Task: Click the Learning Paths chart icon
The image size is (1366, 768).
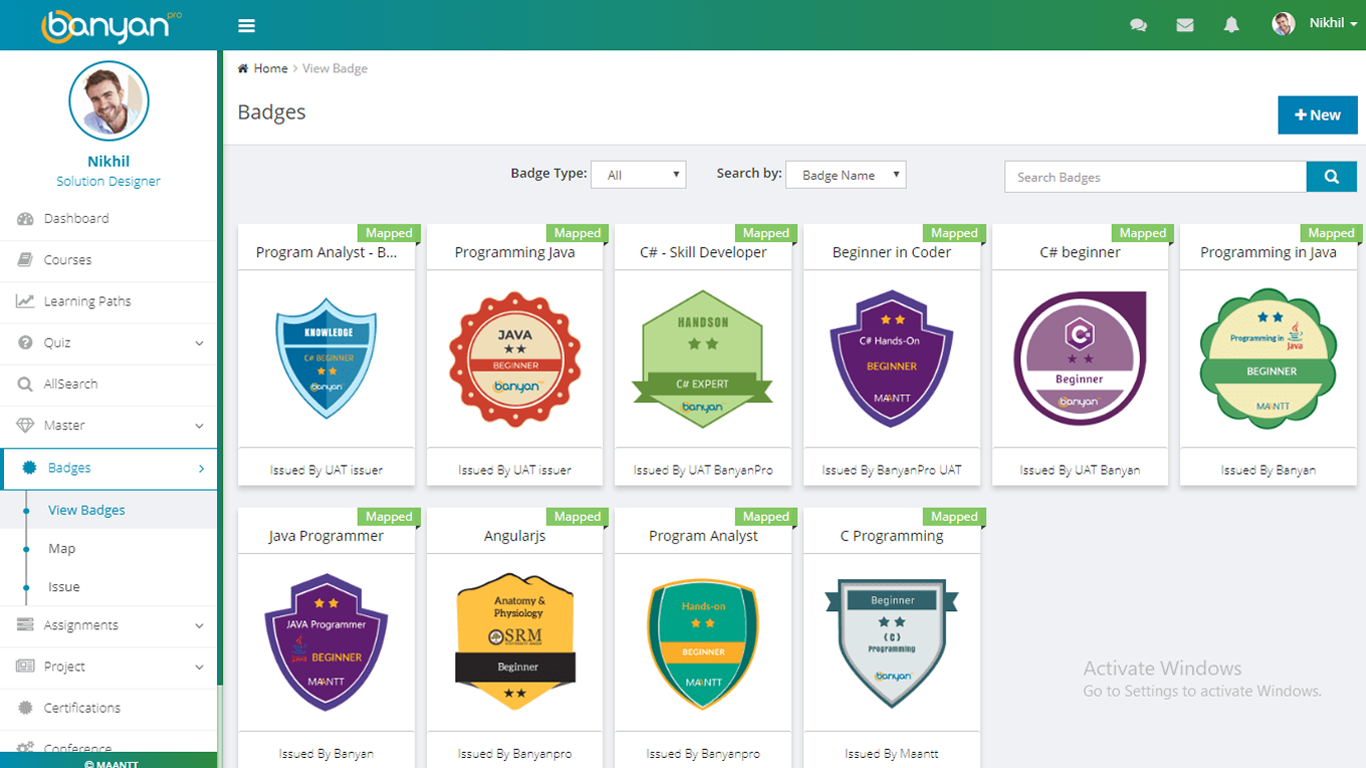Action: (25, 301)
